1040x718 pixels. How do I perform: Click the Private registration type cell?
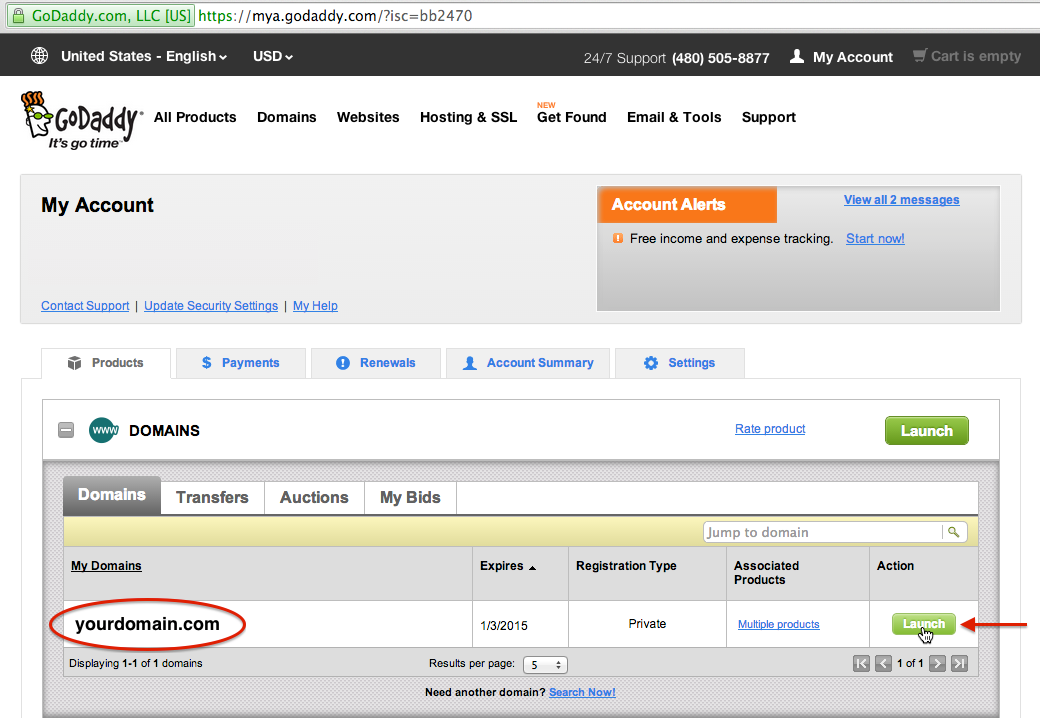[647, 624]
